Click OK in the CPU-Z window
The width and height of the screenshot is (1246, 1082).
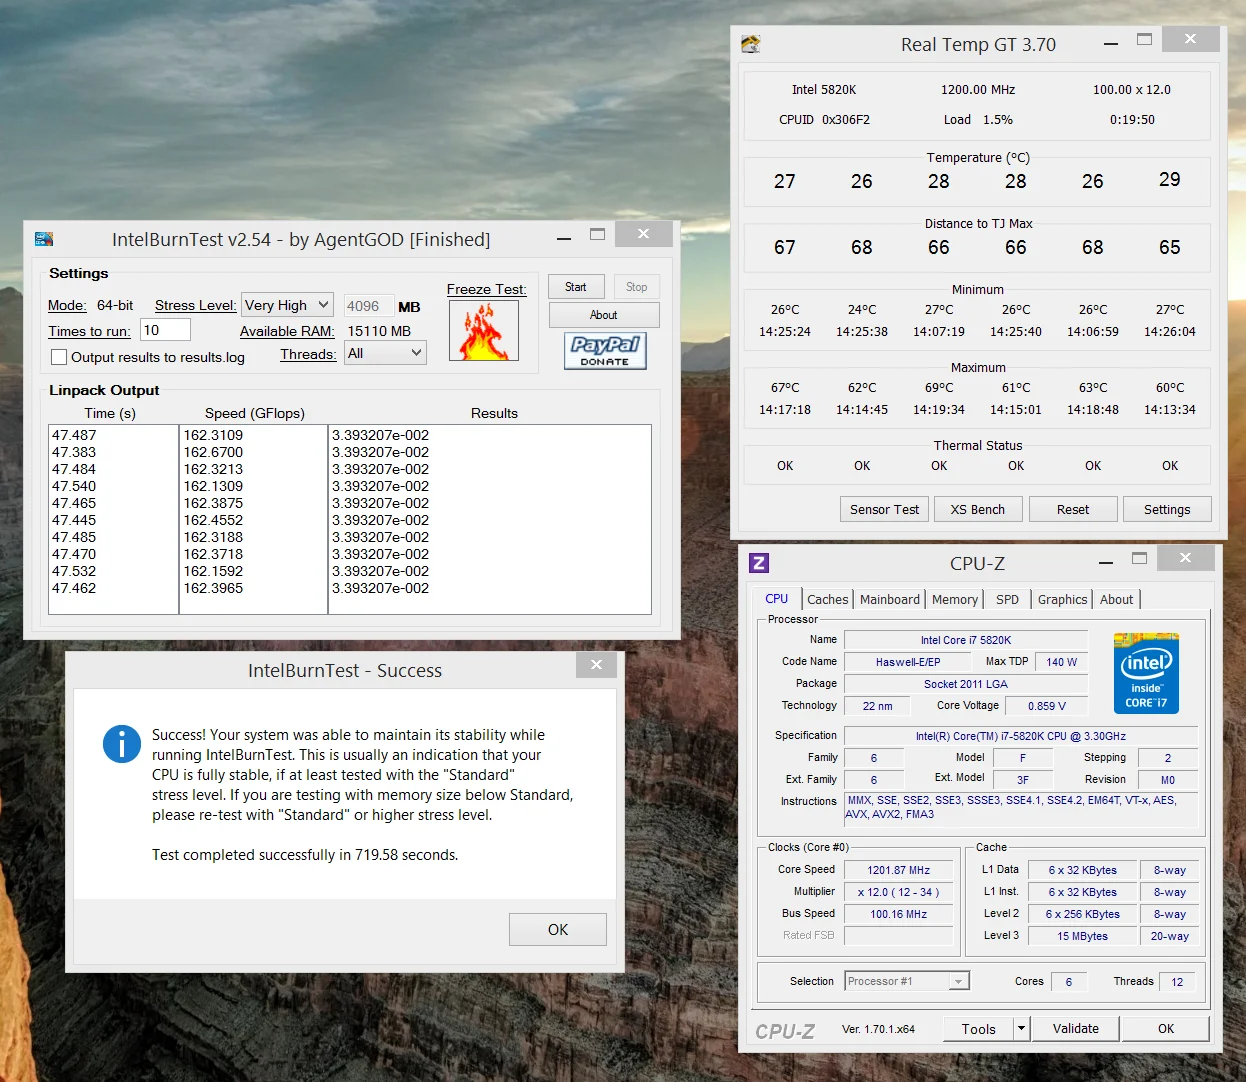coord(1166,1028)
